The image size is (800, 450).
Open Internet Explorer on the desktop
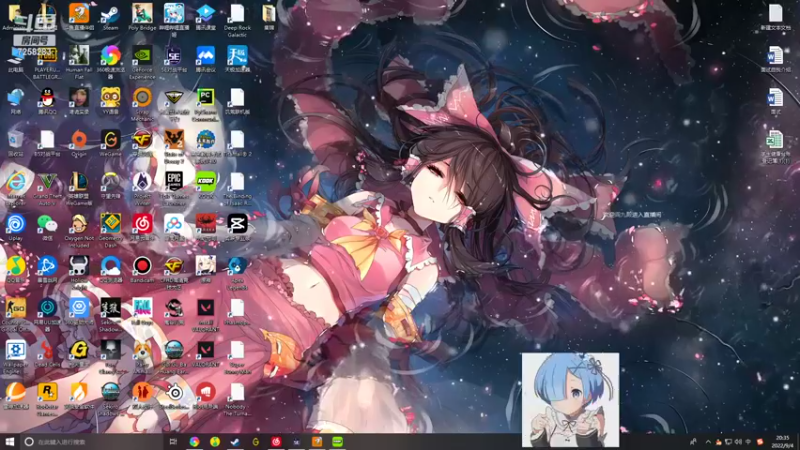click(x=15, y=188)
